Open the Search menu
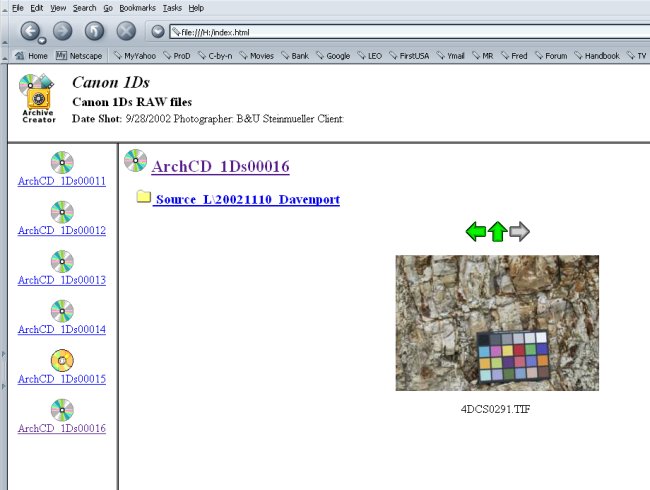This screenshot has height=490, width=650. tap(85, 8)
